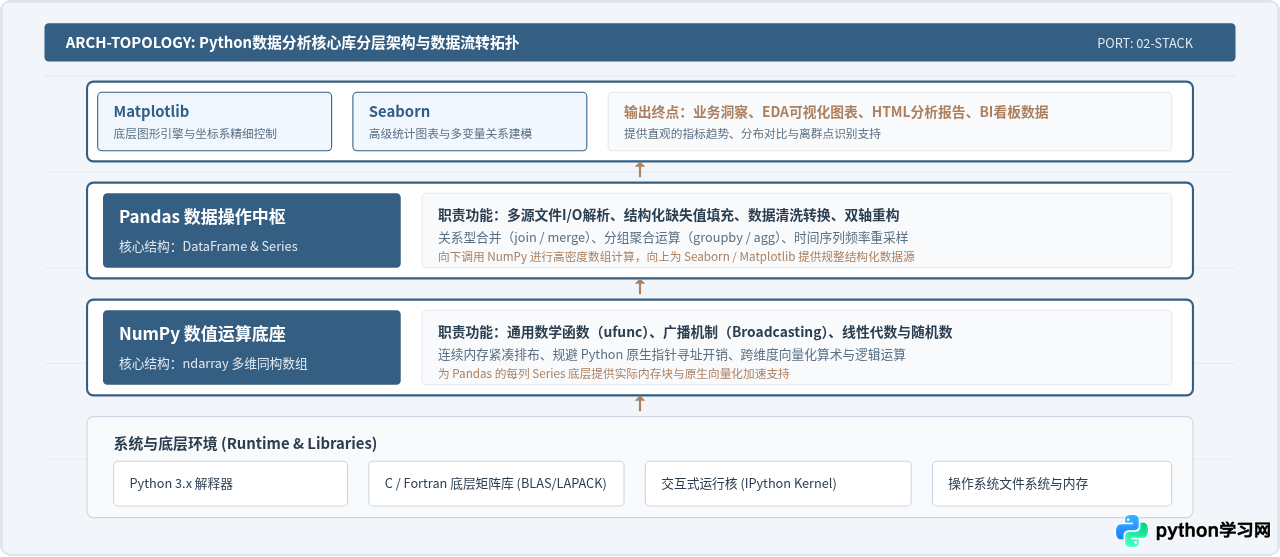The height and width of the screenshot is (557, 1280).
Task: Select the Python 3.x 解释器 box
Action: coord(231,483)
